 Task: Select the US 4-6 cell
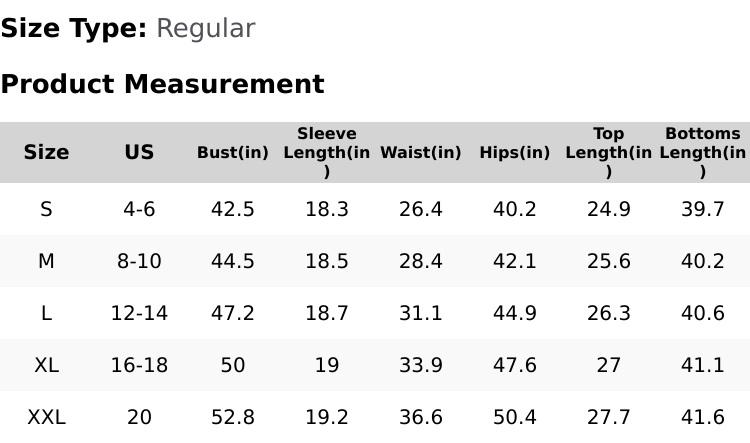point(139,209)
